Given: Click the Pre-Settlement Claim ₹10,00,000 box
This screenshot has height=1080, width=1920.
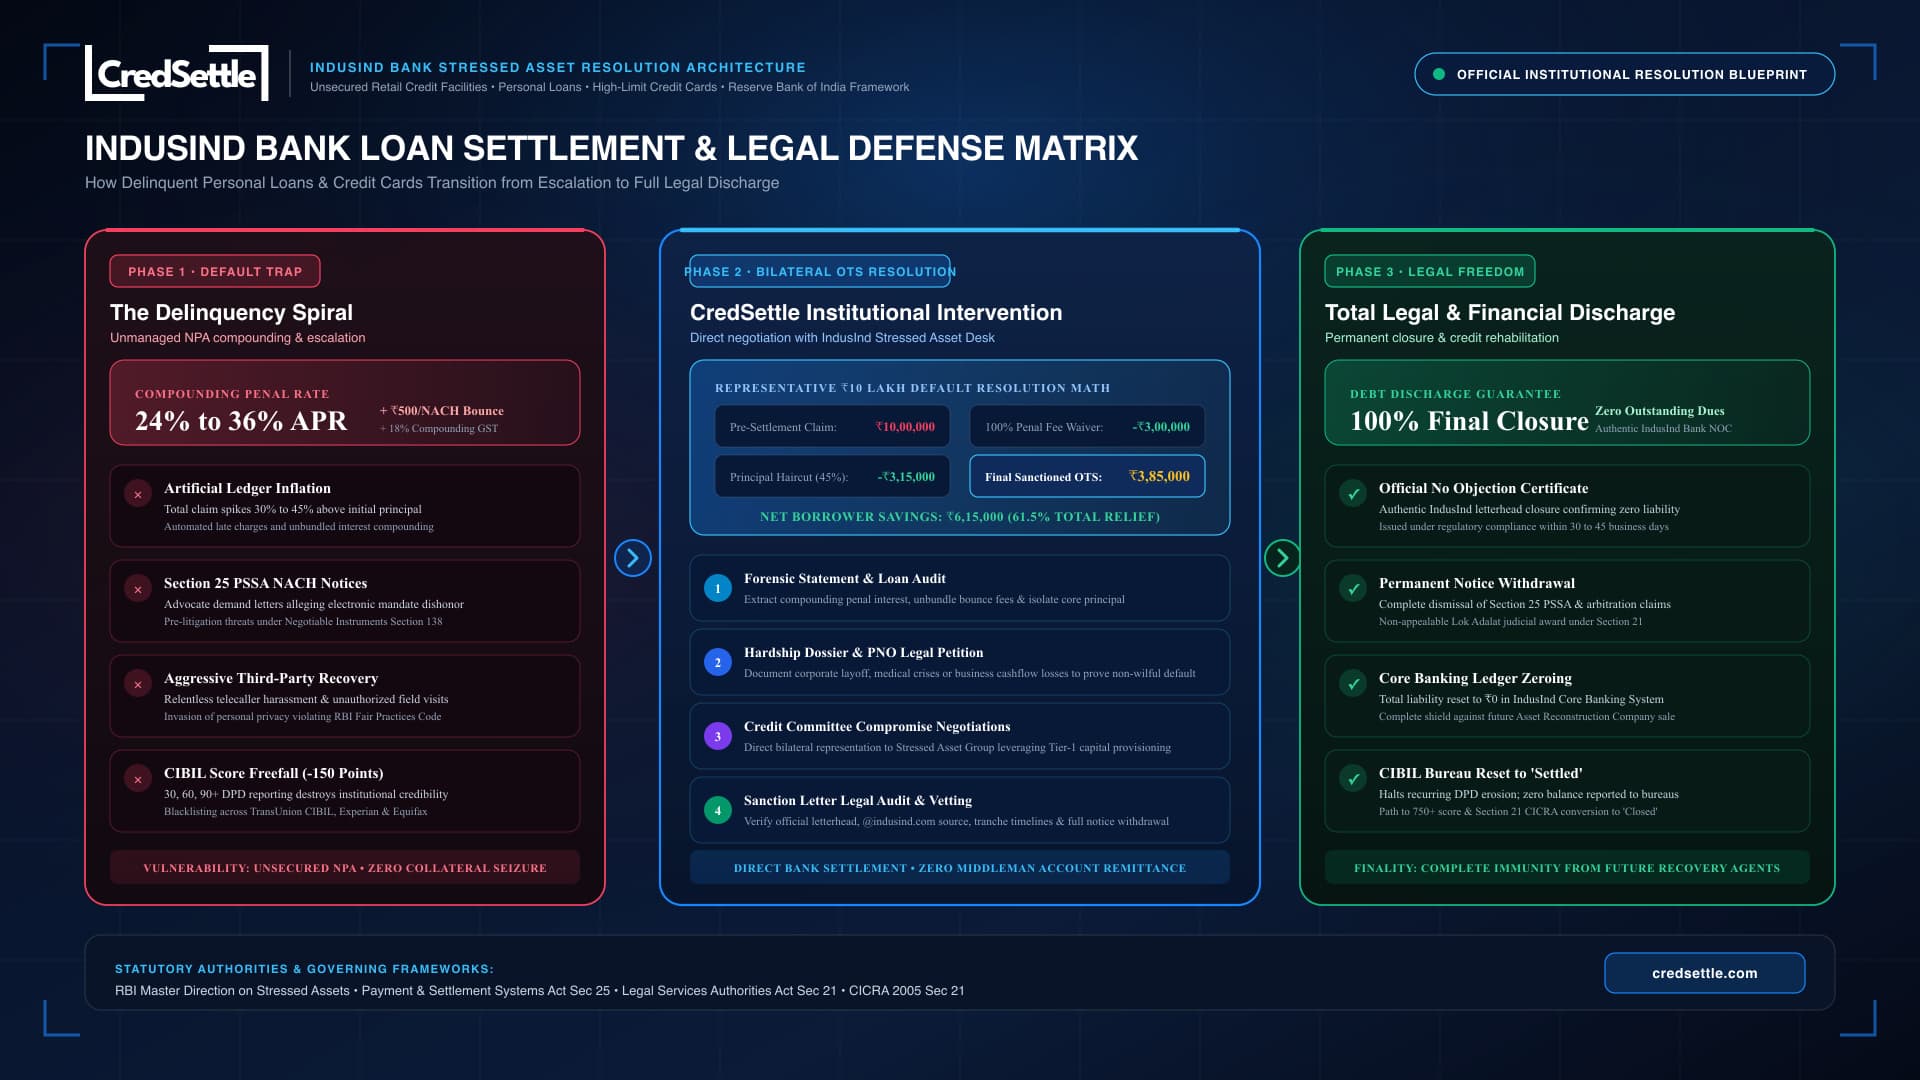Looking at the screenshot, I should click(x=832, y=426).
